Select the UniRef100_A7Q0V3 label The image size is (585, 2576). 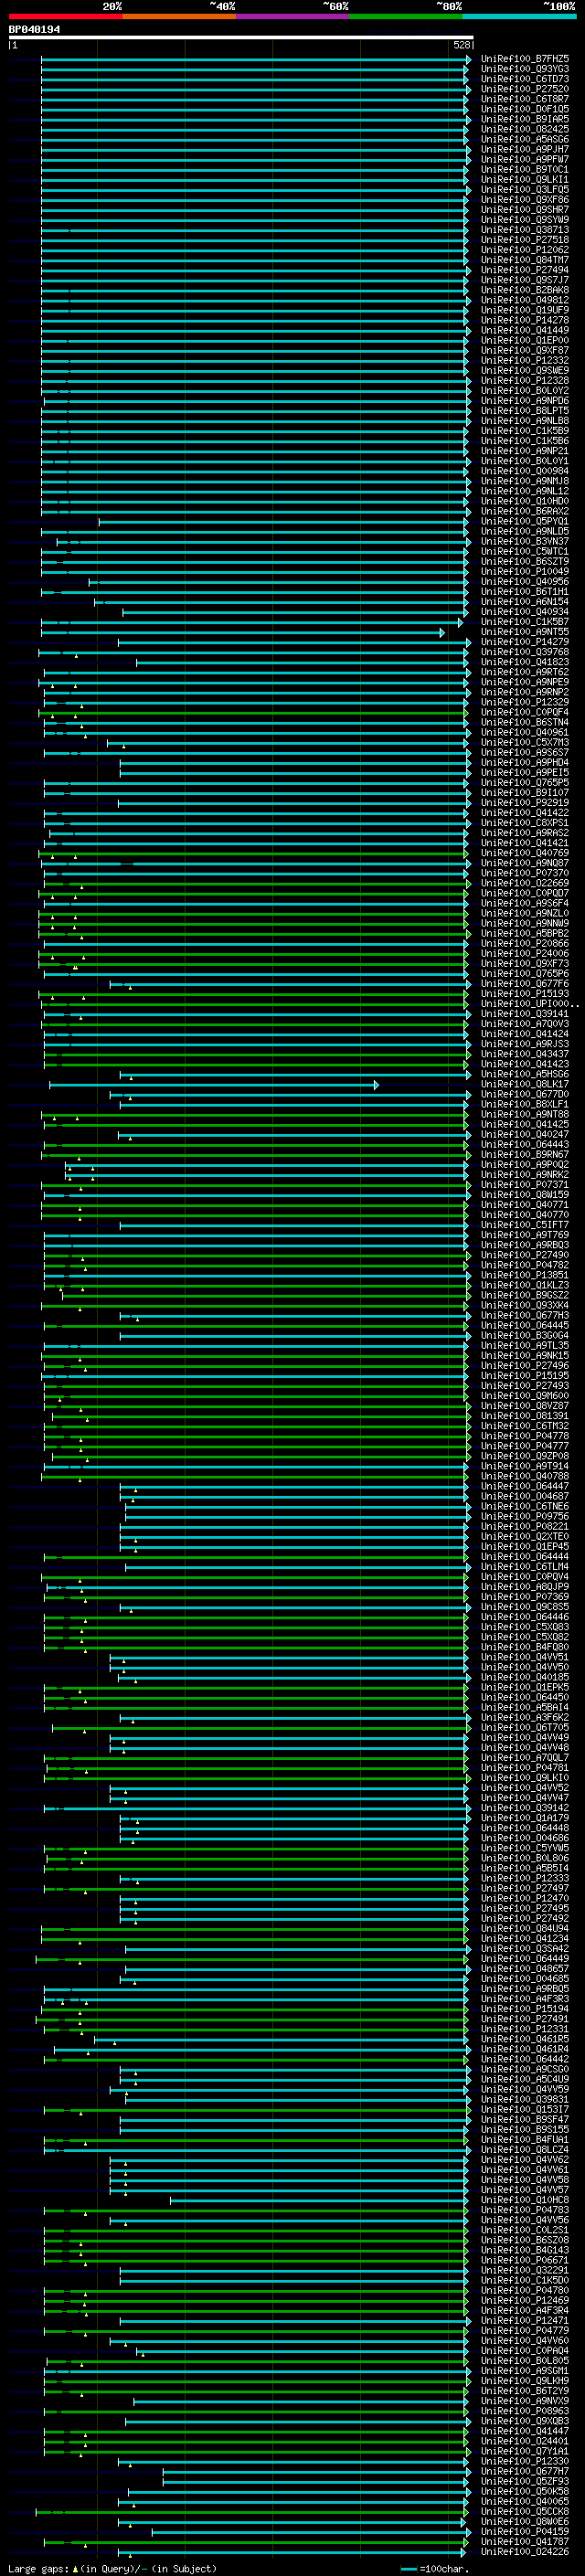pyautogui.click(x=525, y=1024)
